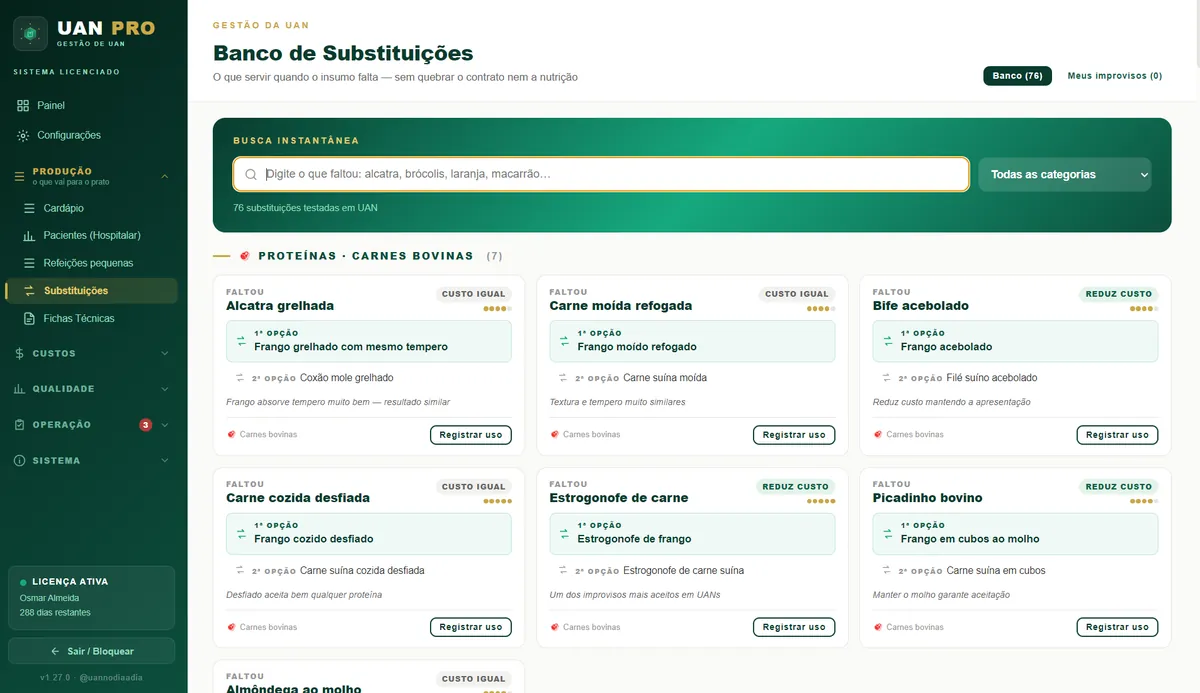This screenshot has height=693, width=1200.
Task: Click the red 3 badge on OPERAÇÃO
Action: (146, 425)
